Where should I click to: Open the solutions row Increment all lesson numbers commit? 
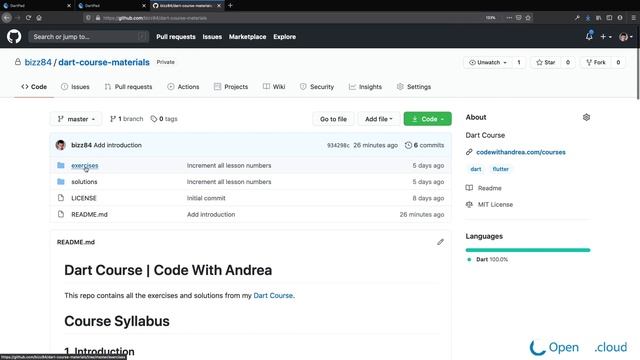[x=229, y=182]
